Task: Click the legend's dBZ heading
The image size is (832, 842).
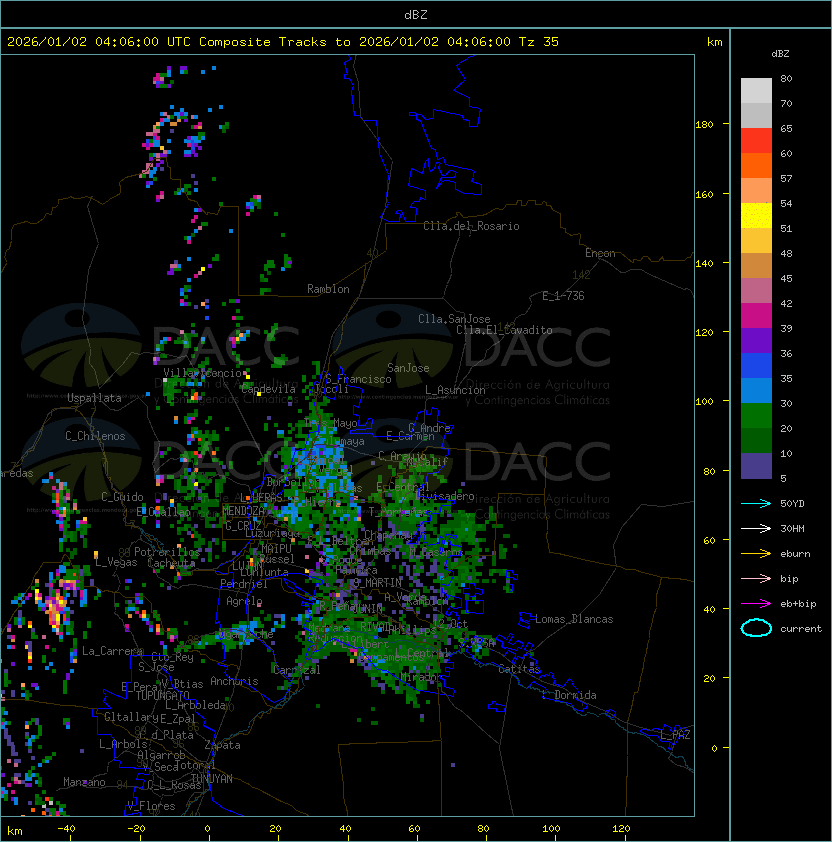Action: tap(780, 53)
